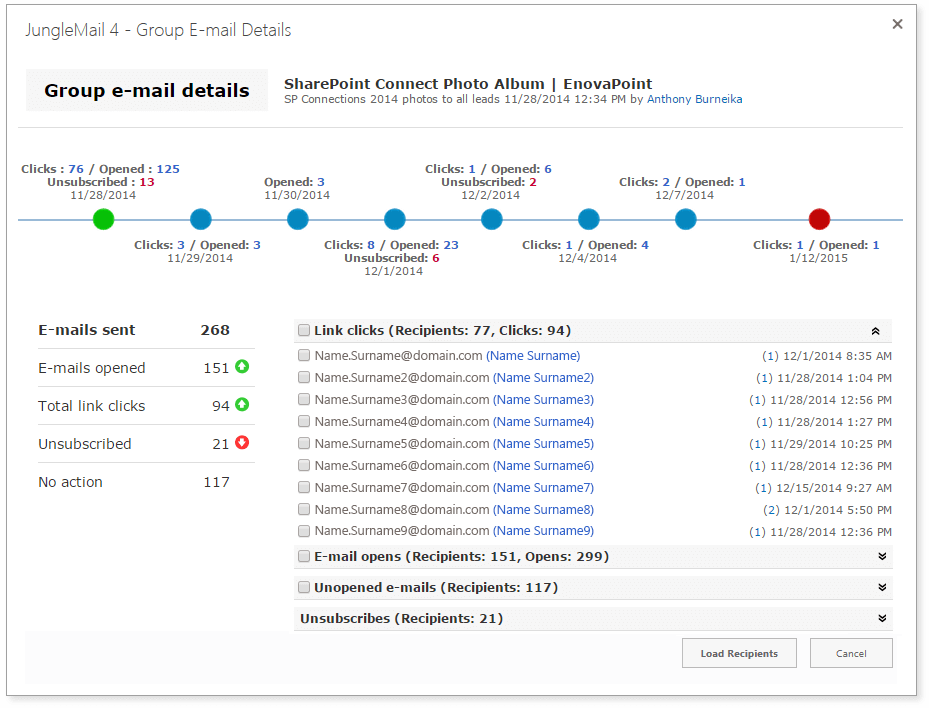Click the timeline dot for 11/30/2014
Viewport: 929px width, 708px height.
pyautogui.click(x=297, y=219)
